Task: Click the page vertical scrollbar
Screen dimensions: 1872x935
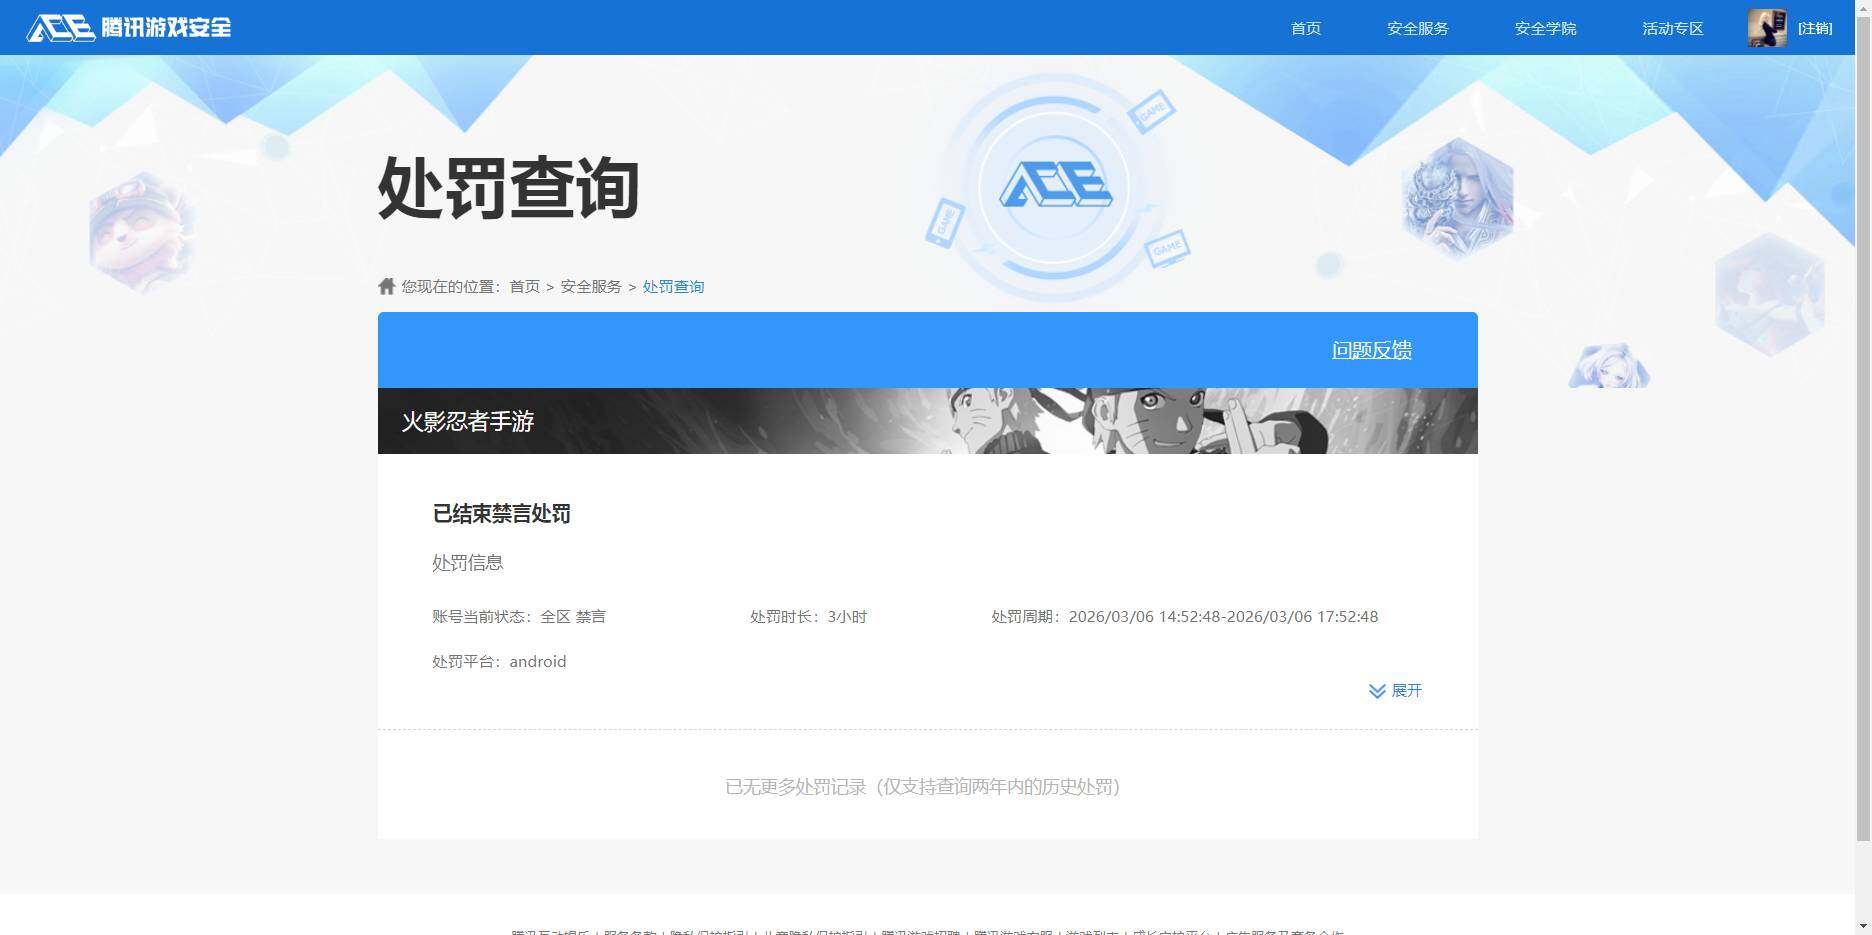Action: point(1863,430)
